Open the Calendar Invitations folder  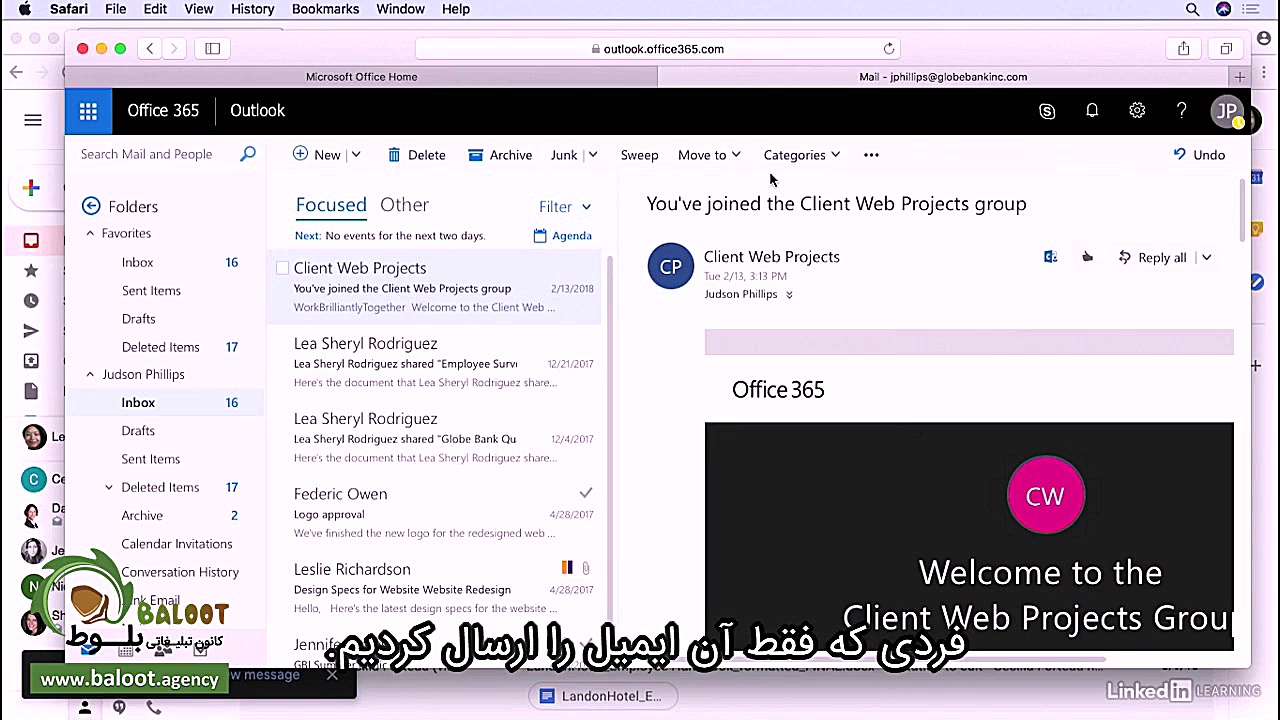tap(177, 543)
